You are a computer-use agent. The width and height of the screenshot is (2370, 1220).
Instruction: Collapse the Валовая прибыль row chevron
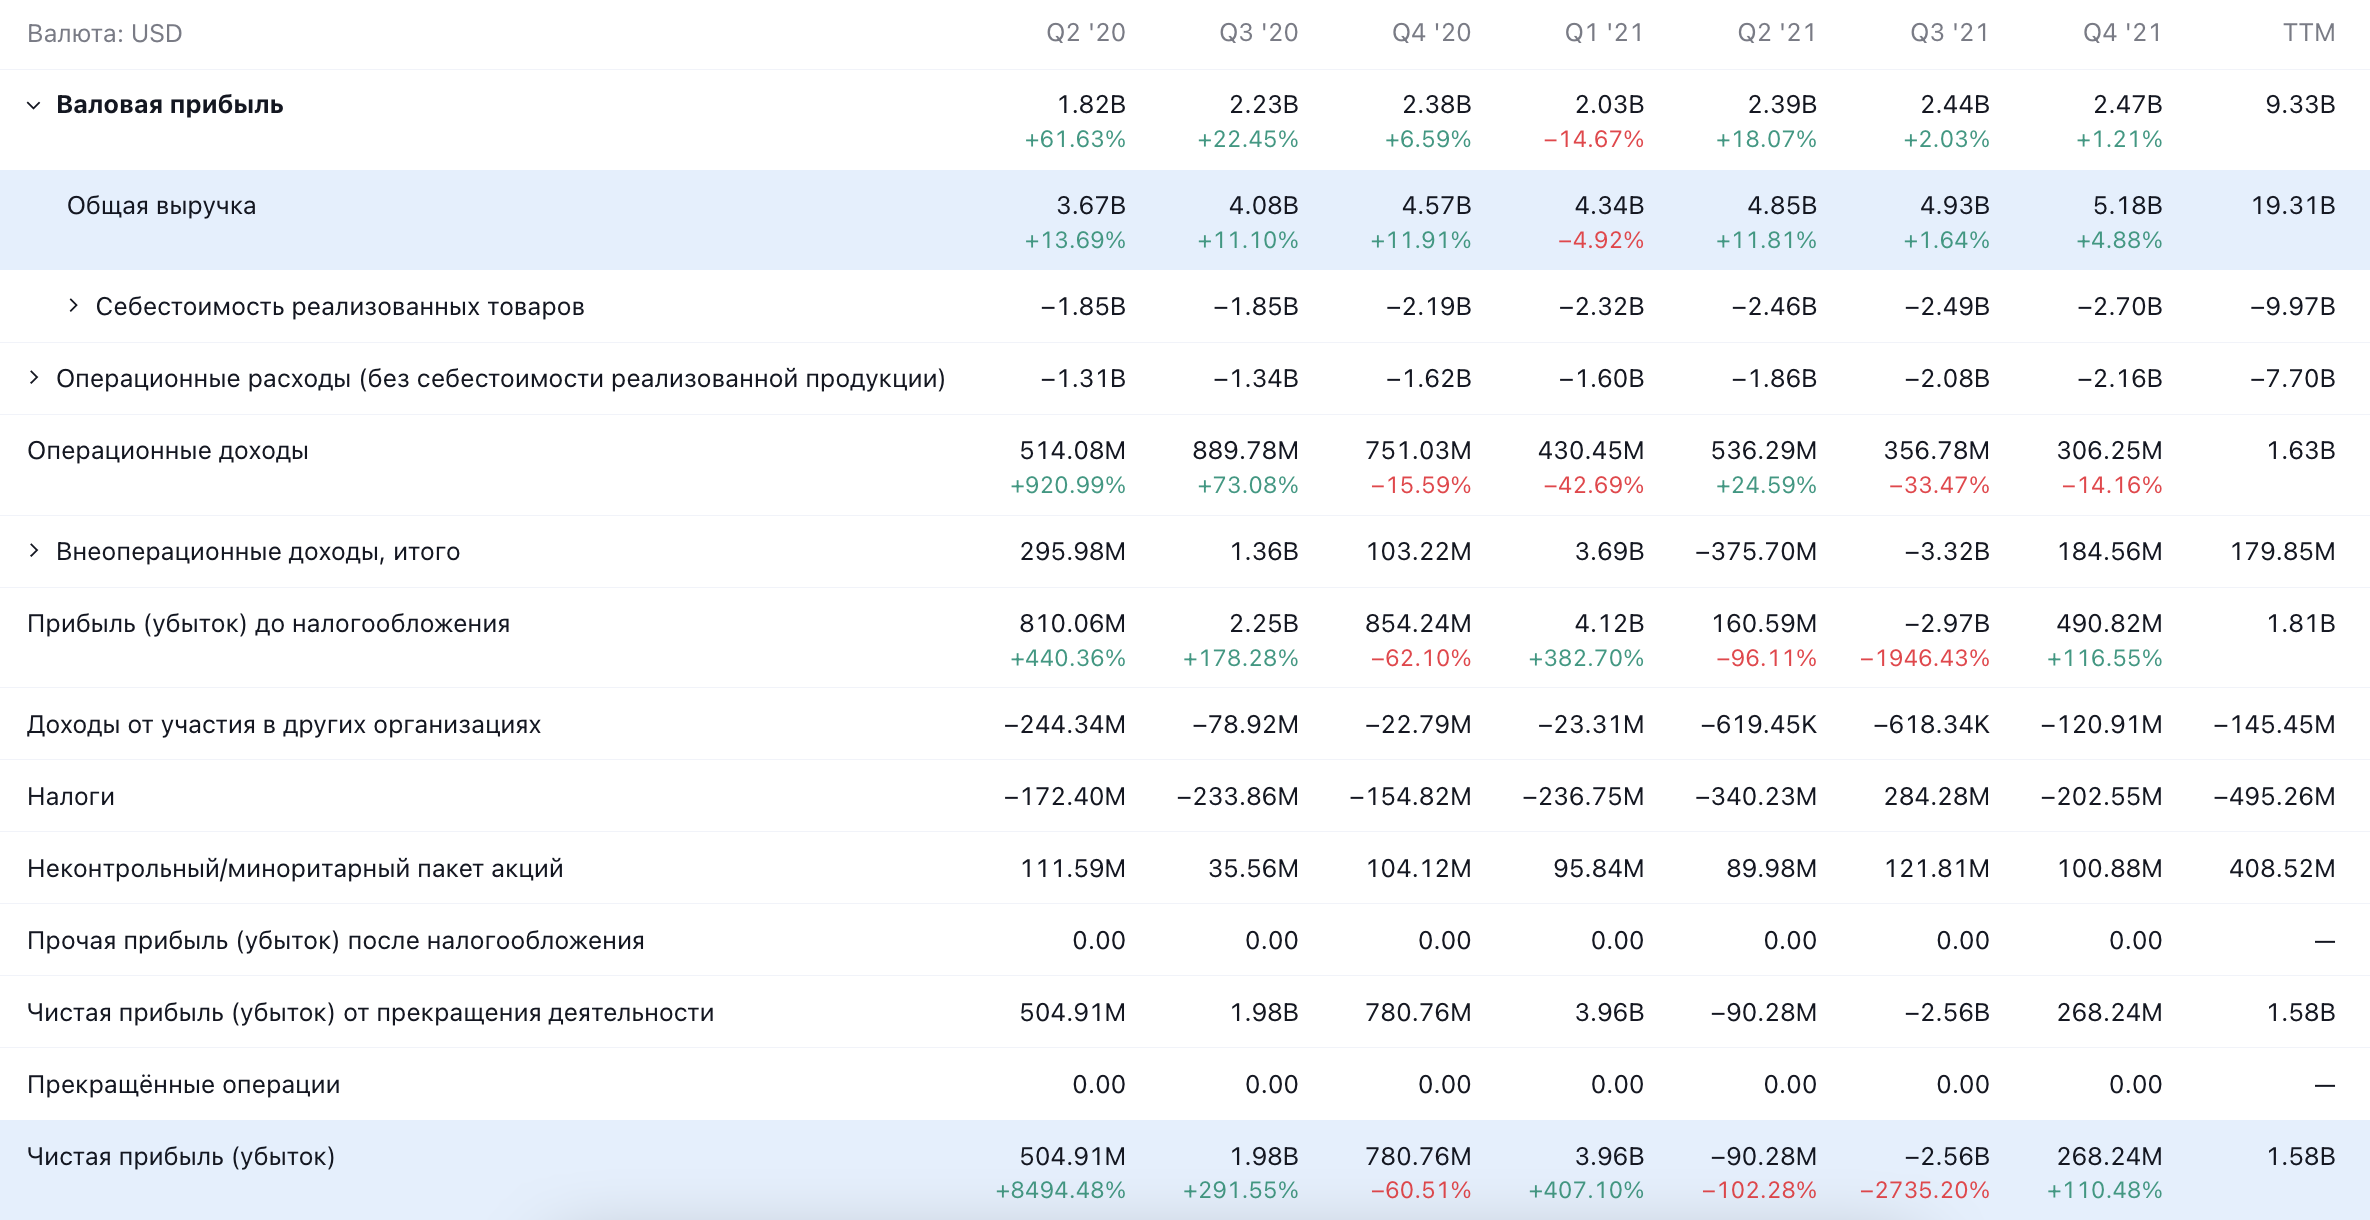(34, 105)
